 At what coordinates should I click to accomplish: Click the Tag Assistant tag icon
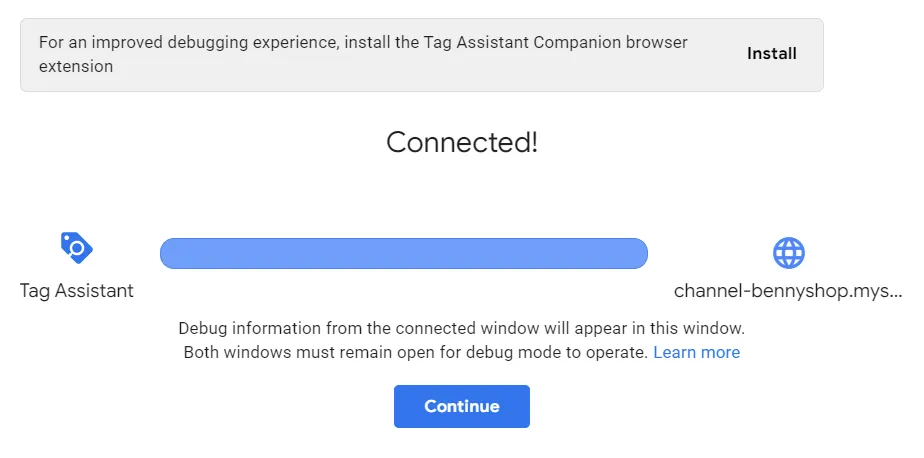(x=76, y=247)
